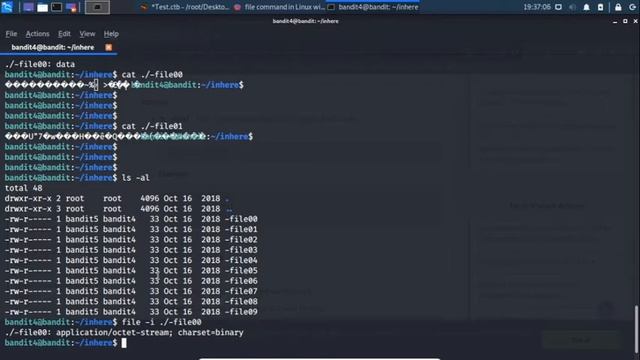
Task: Click the fourth panel launcher with orange badge
Action: tap(71, 7)
